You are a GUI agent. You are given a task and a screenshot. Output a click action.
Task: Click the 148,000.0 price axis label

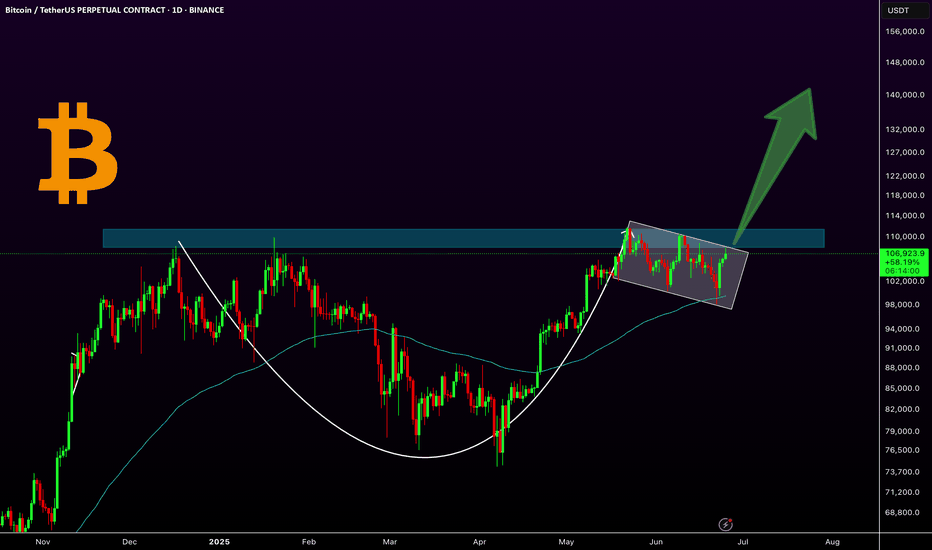(x=905, y=62)
